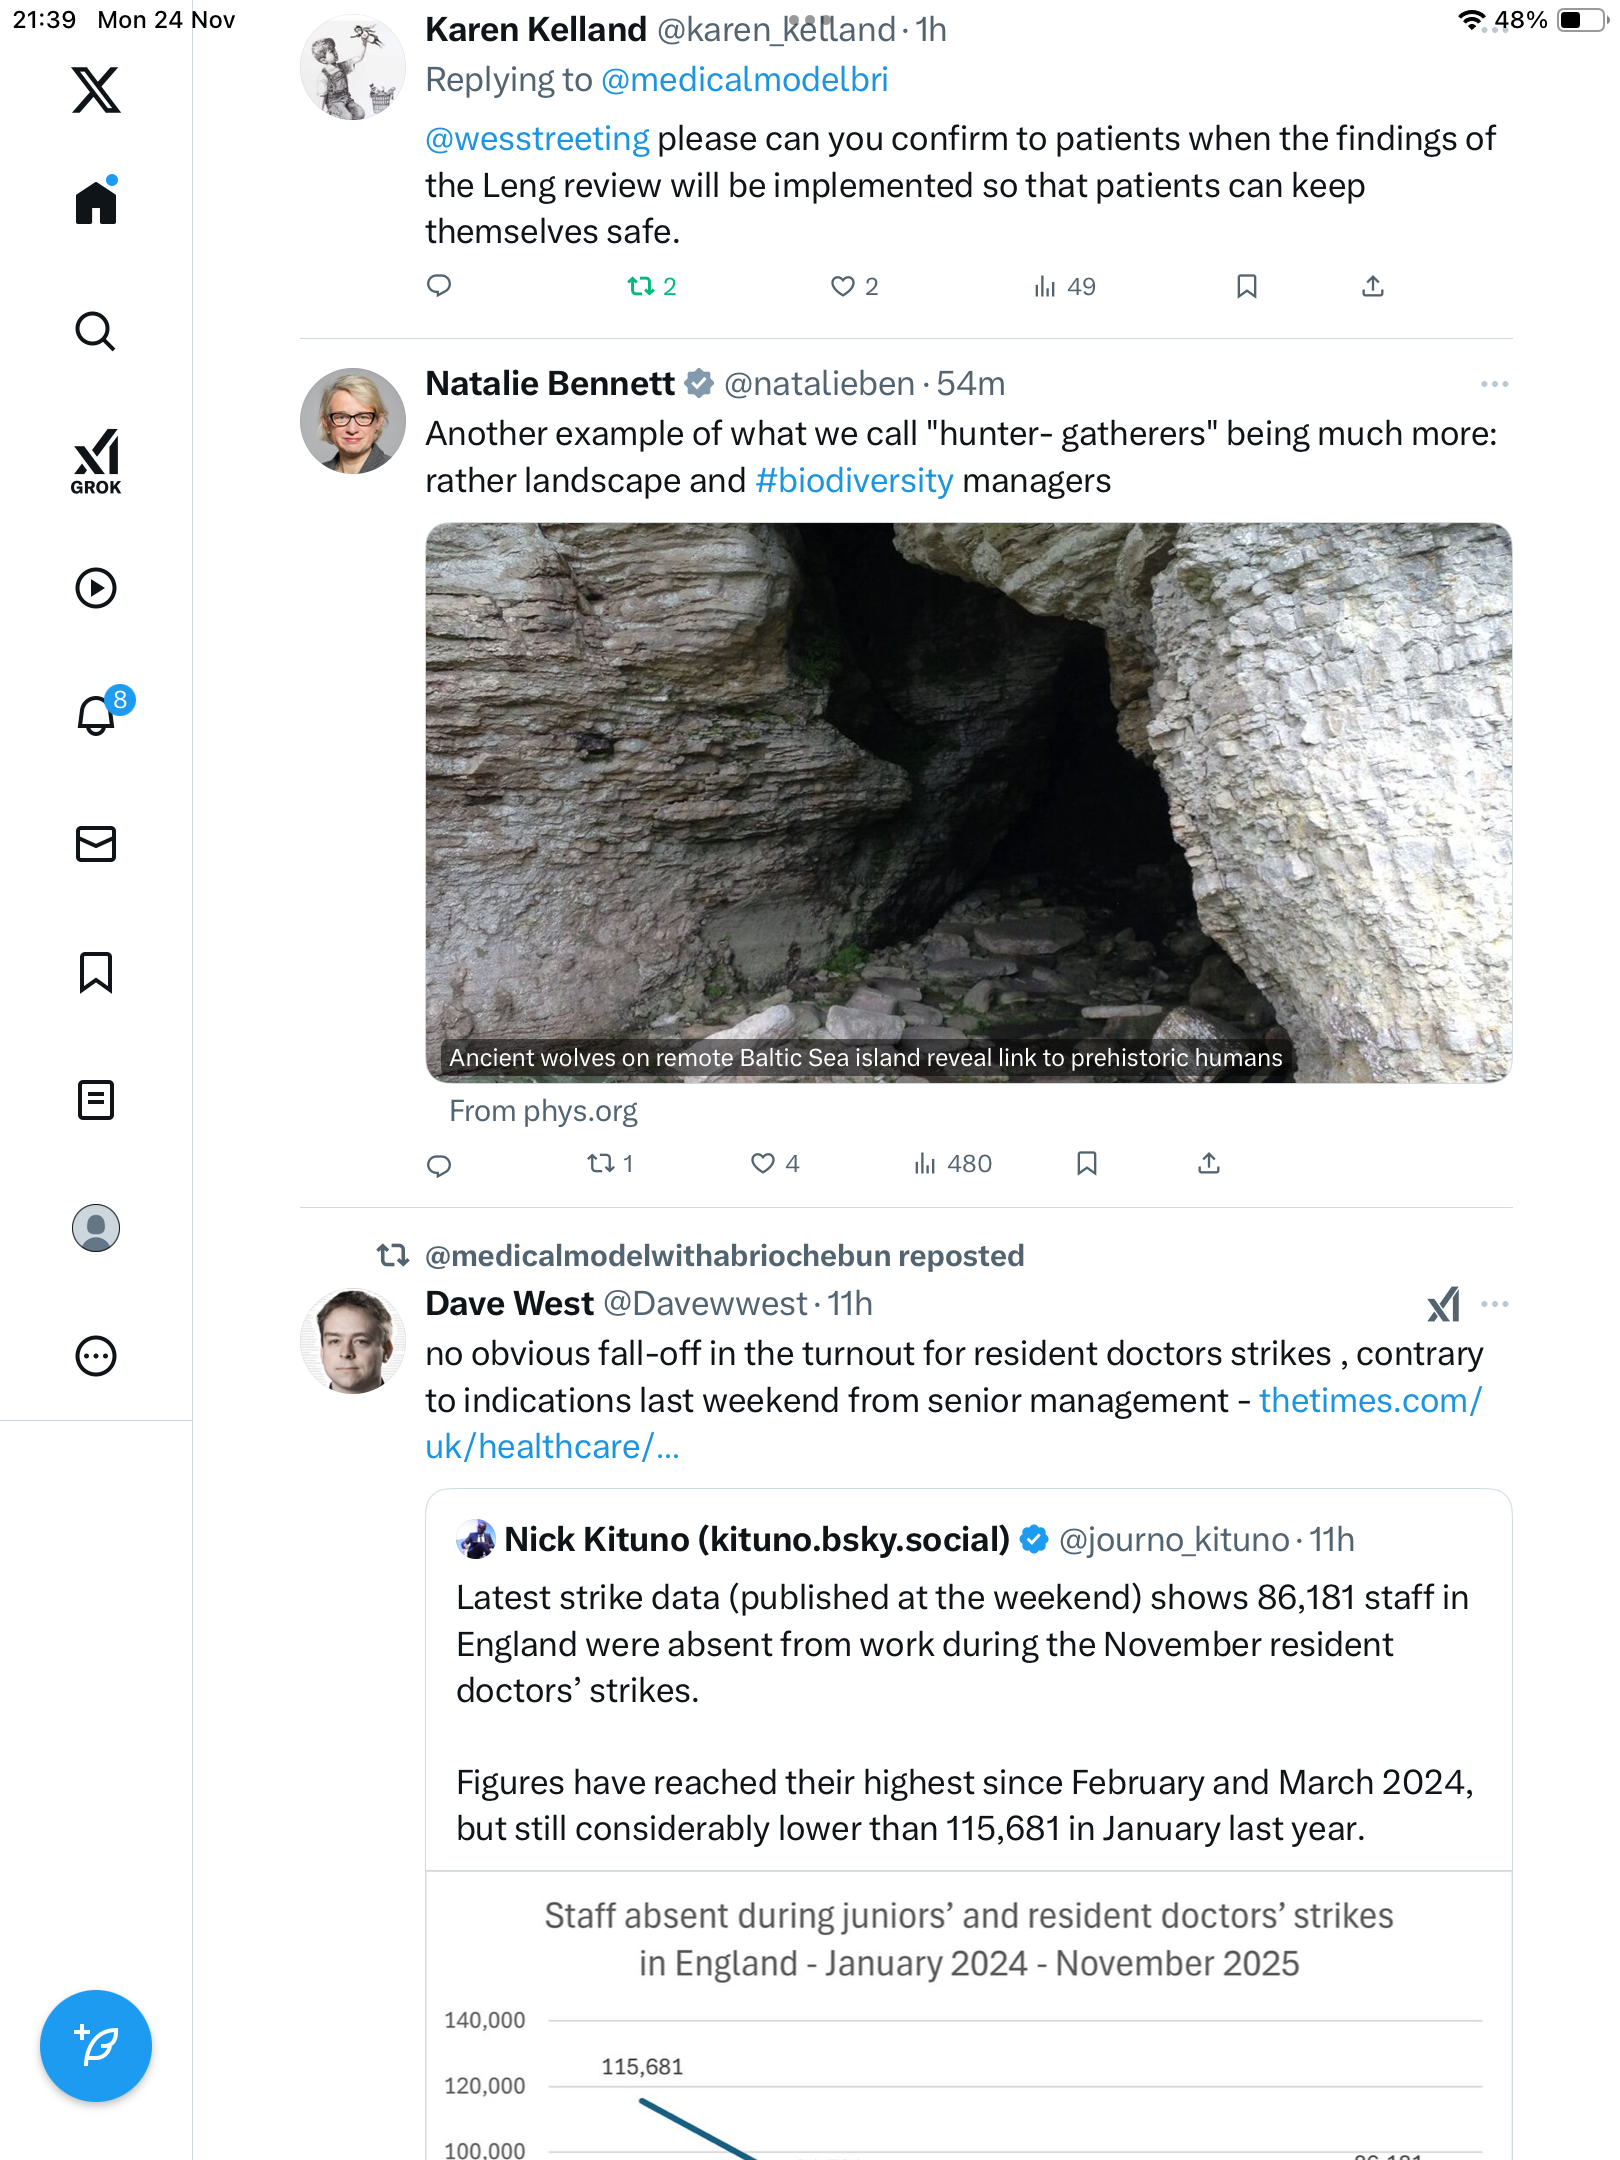Screen dimensions: 1620x2160
Task: Open more options on Dave West's post
Action: point(1494,1304)
